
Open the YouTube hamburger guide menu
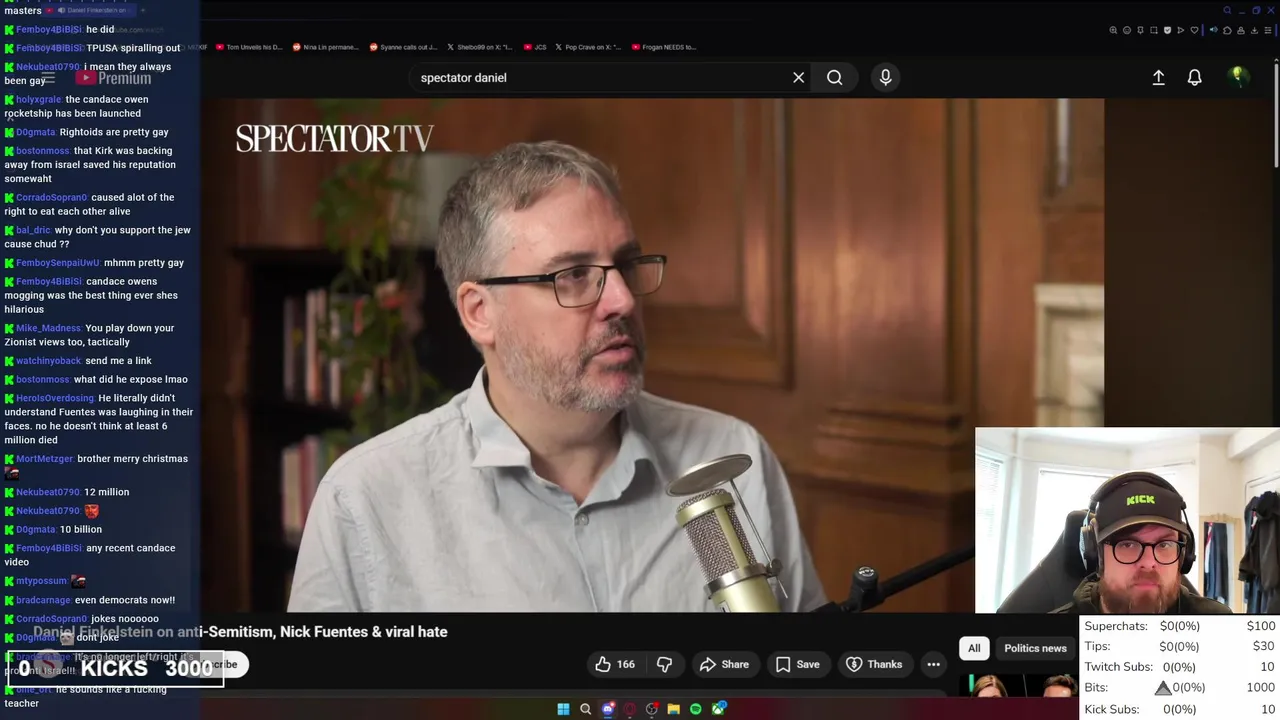point(47,78)
